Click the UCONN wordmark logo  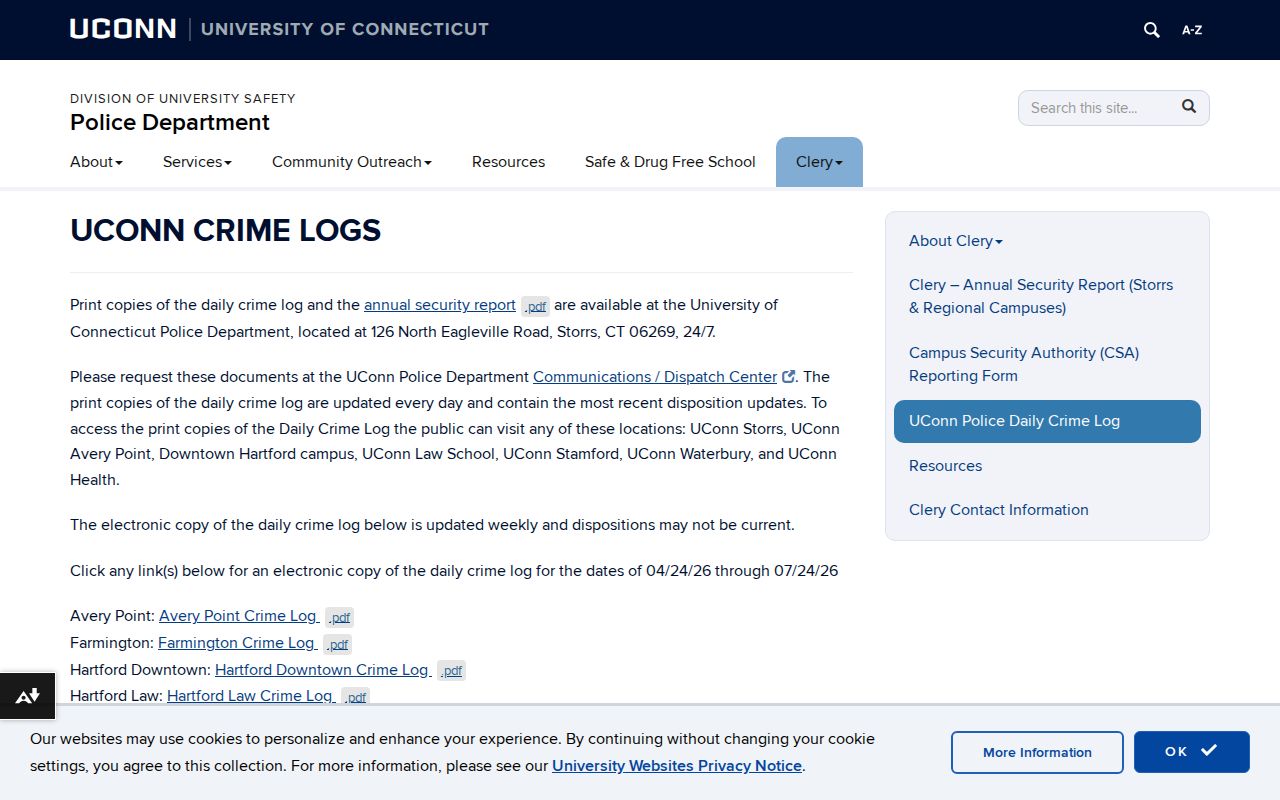click(x=123, y=29)
